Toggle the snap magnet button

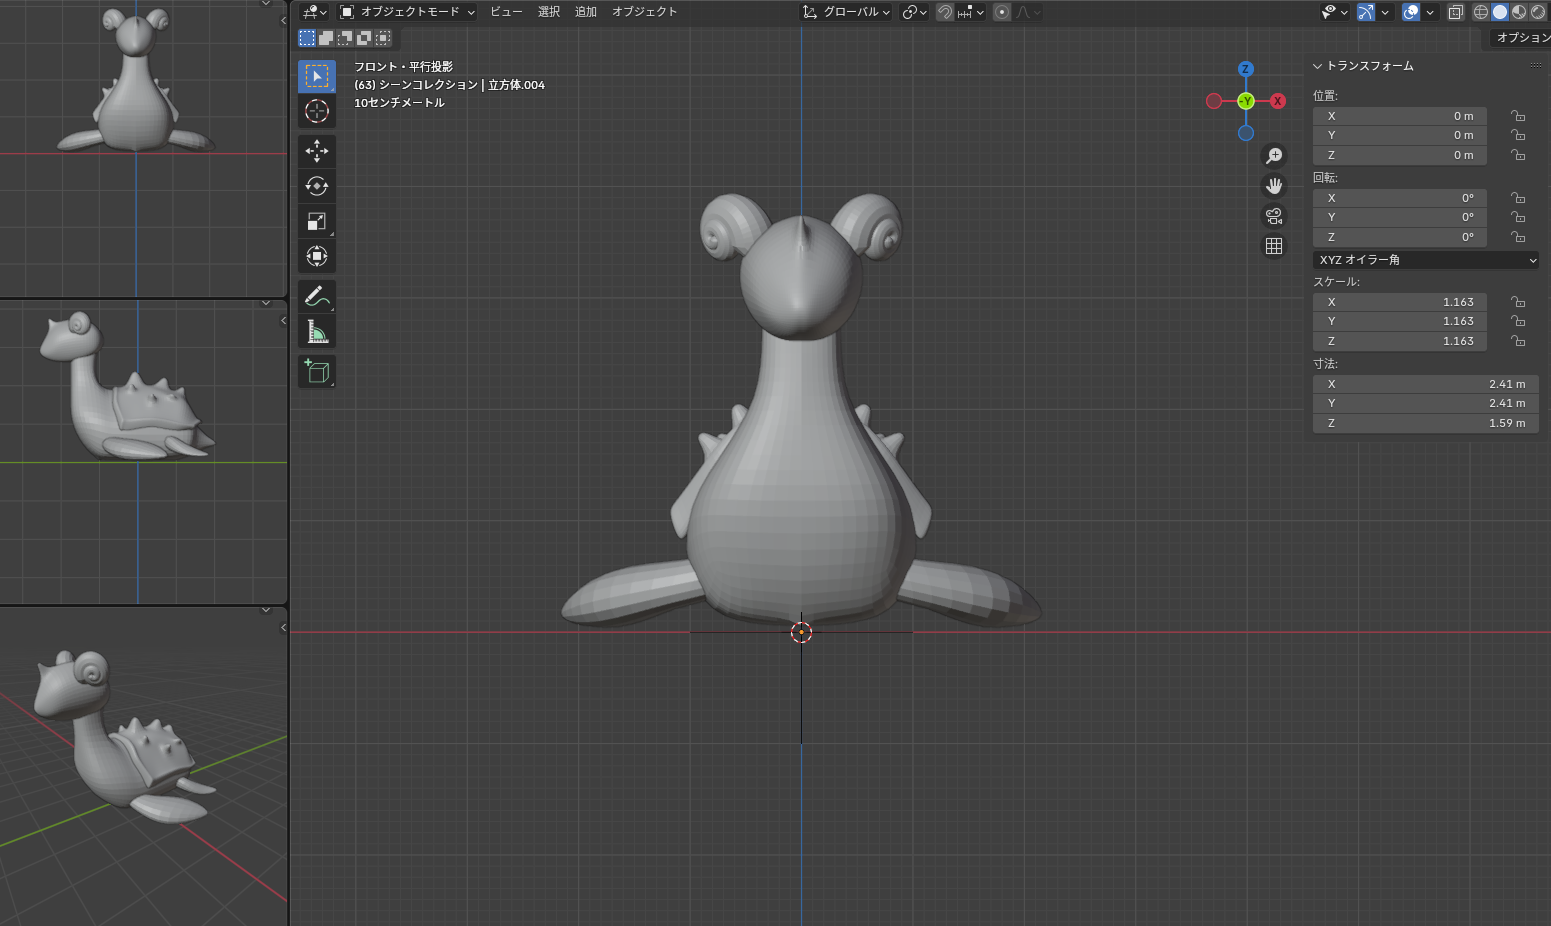click(944, 12)
